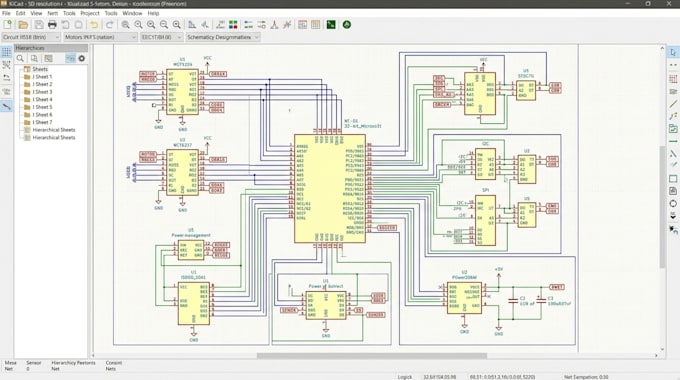
Task: Open the Window menu
Action: 132,13
